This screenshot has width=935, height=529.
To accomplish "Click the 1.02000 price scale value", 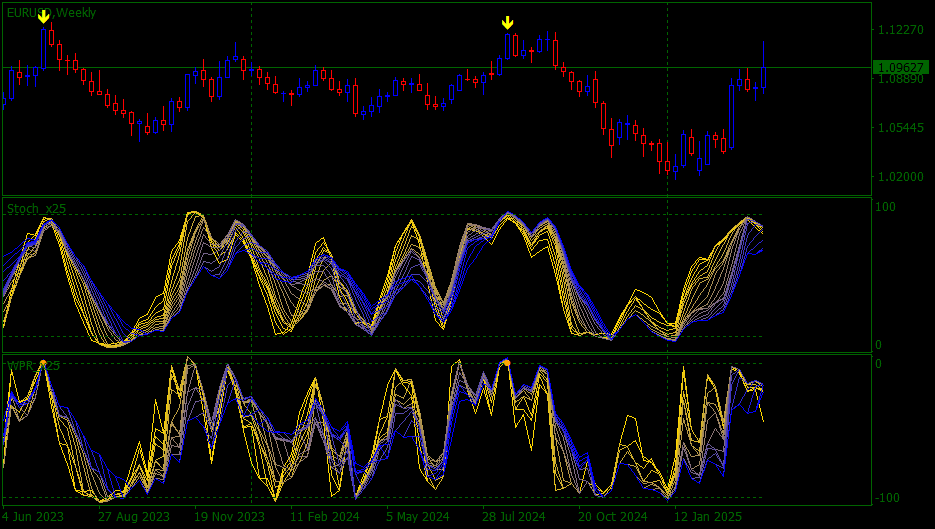I will pyautogui.click(x=900, y=177).
